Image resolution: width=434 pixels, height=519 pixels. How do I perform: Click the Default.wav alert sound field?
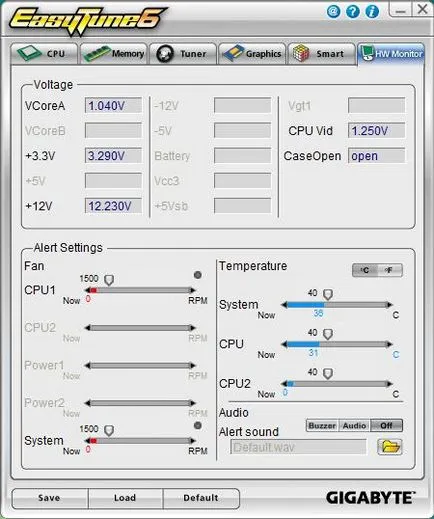[298, 447]
